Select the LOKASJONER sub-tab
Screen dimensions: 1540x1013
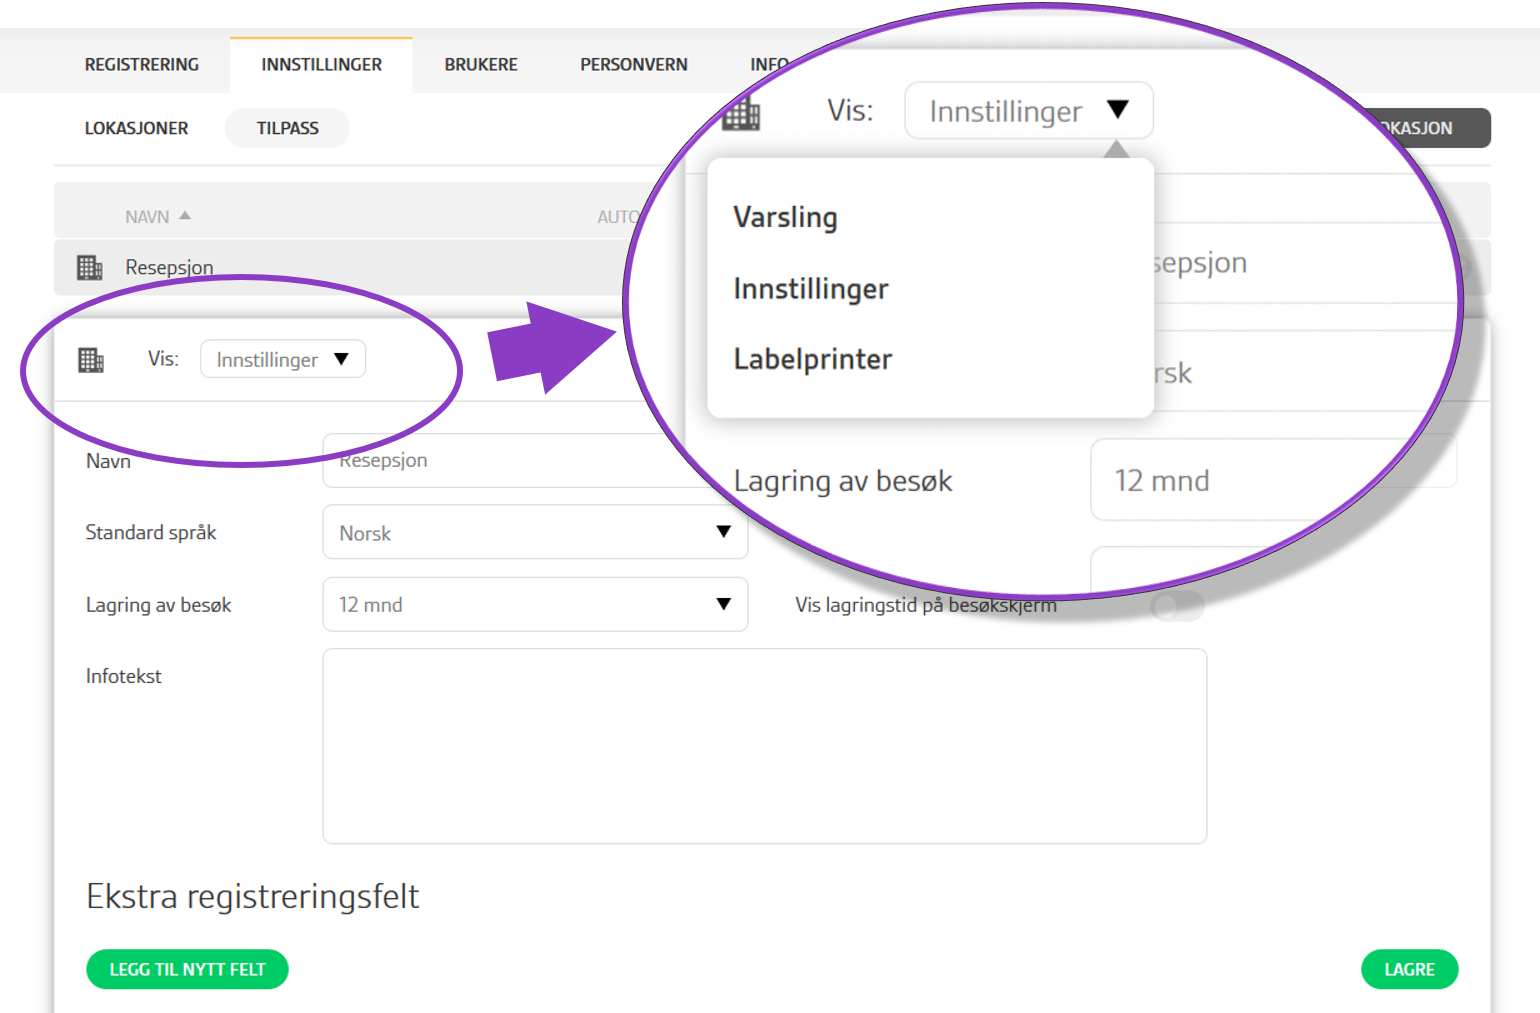point(136,128)
